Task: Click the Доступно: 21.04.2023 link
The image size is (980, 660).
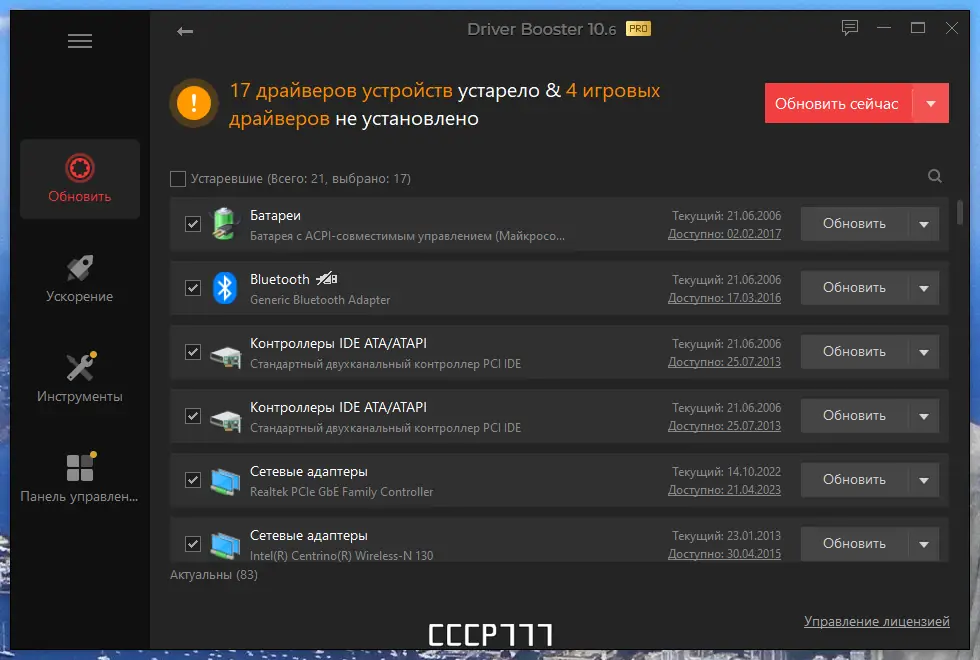Action: [724, 490]
